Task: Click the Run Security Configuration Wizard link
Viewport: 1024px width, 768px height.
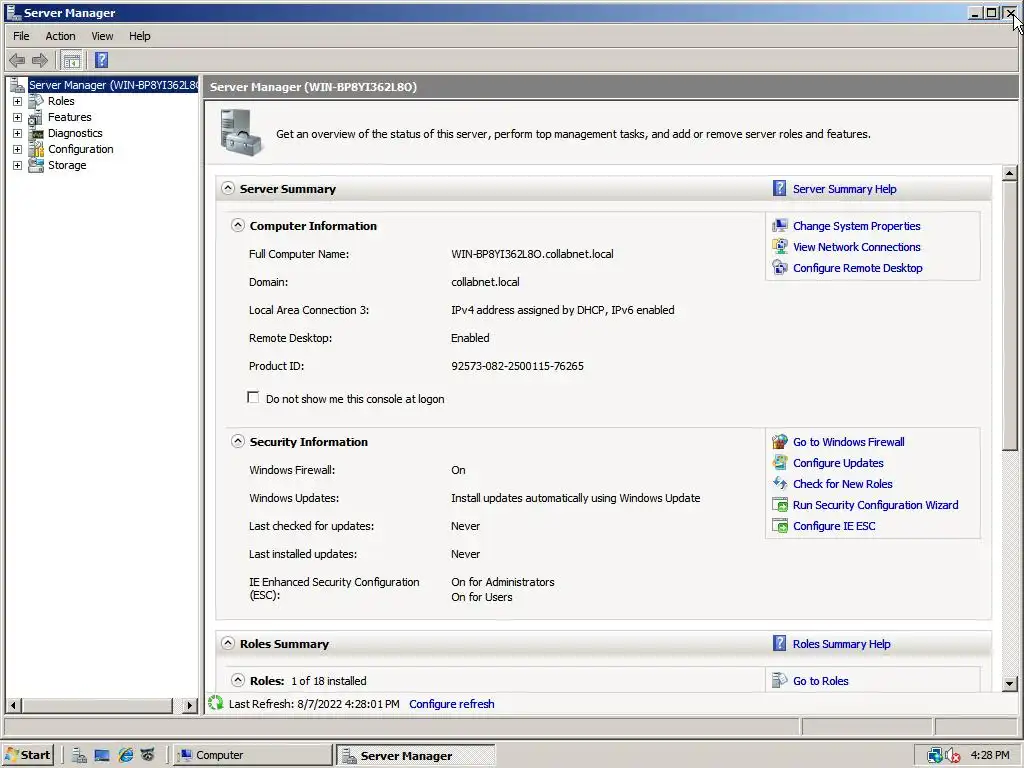Action: (875, 505)
